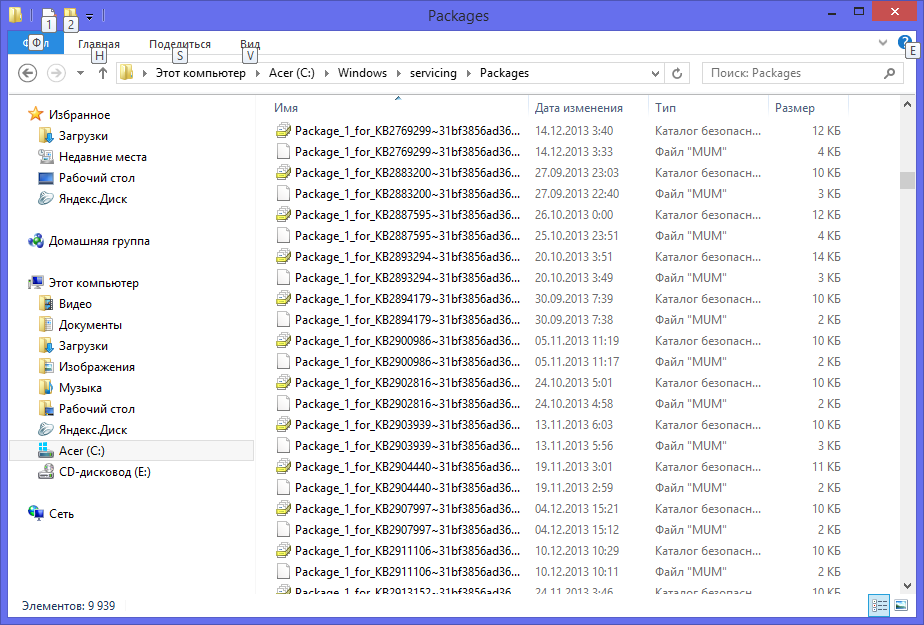This screenshot has width=924, height=625.
Task: Click scrollbar up arrow in file list
Action: tap(907, 104)
